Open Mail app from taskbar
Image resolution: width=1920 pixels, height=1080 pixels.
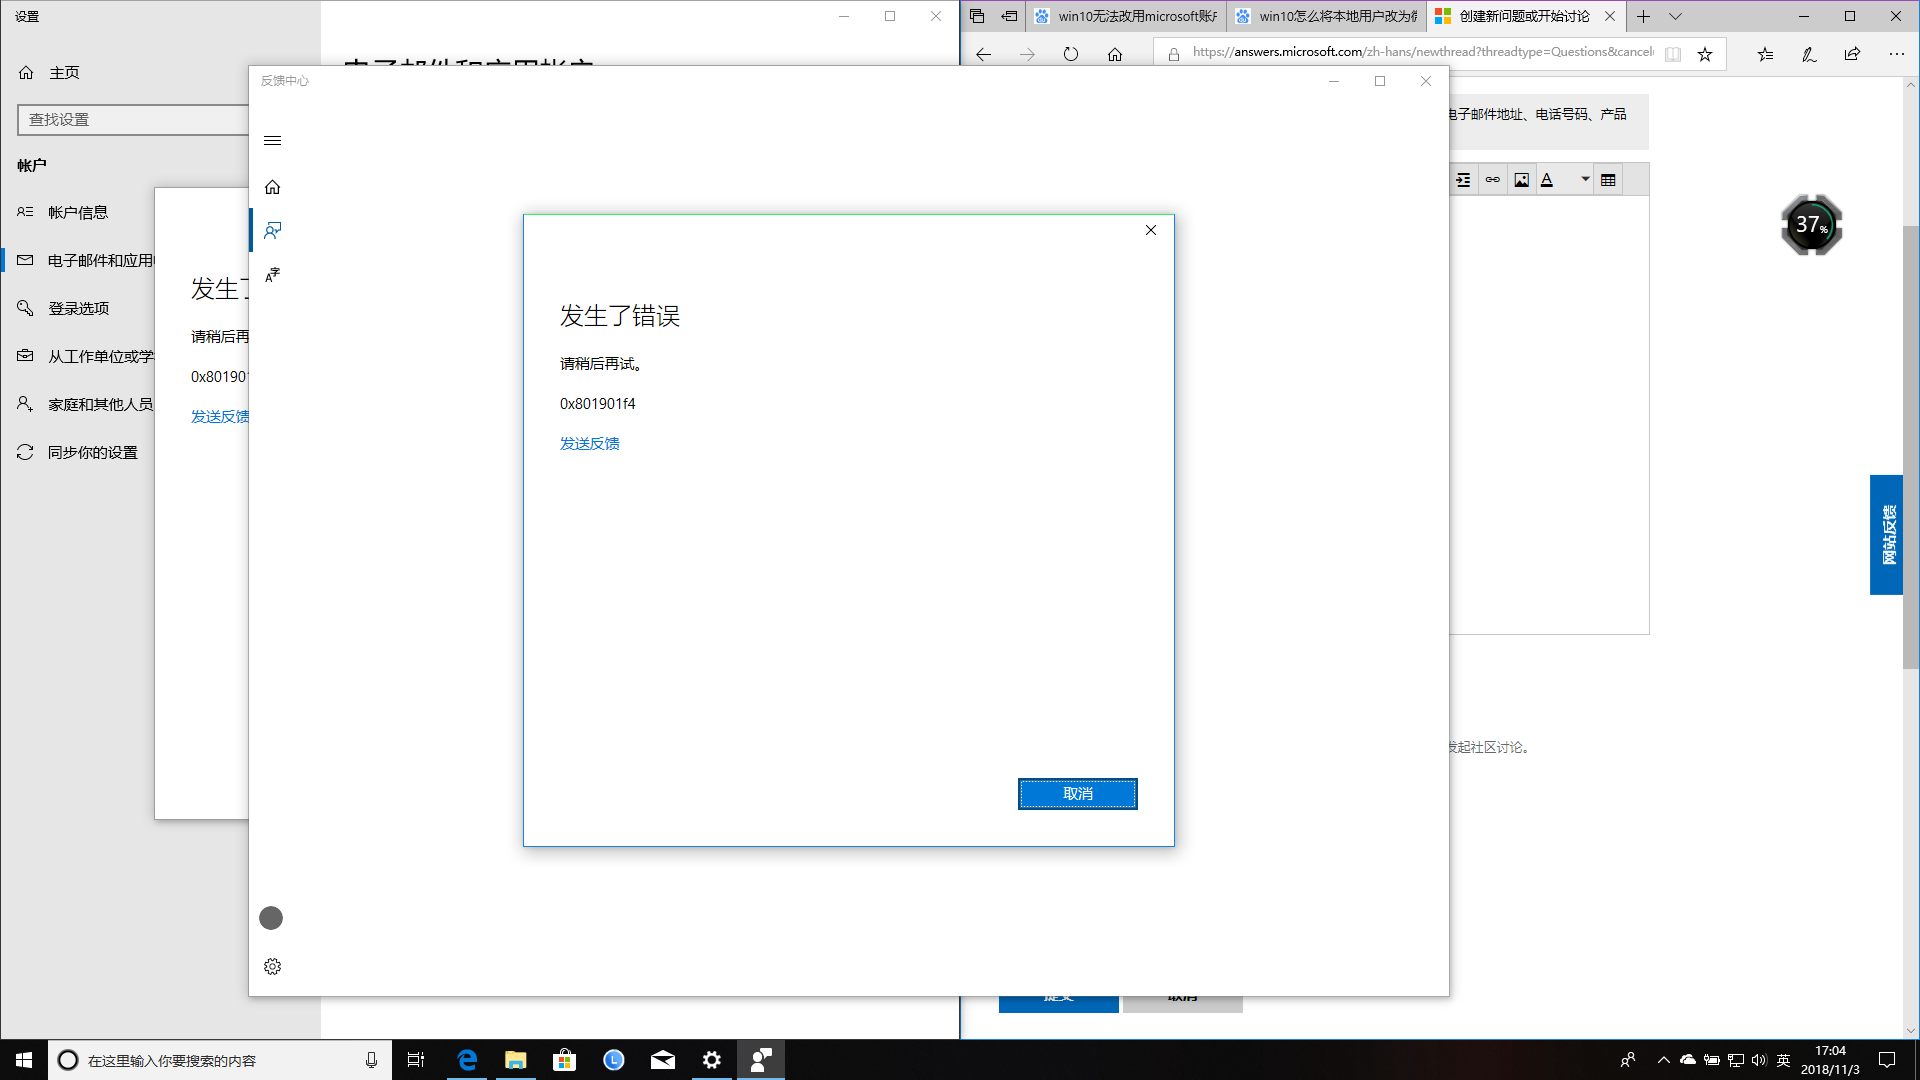tap(662, 1060)
